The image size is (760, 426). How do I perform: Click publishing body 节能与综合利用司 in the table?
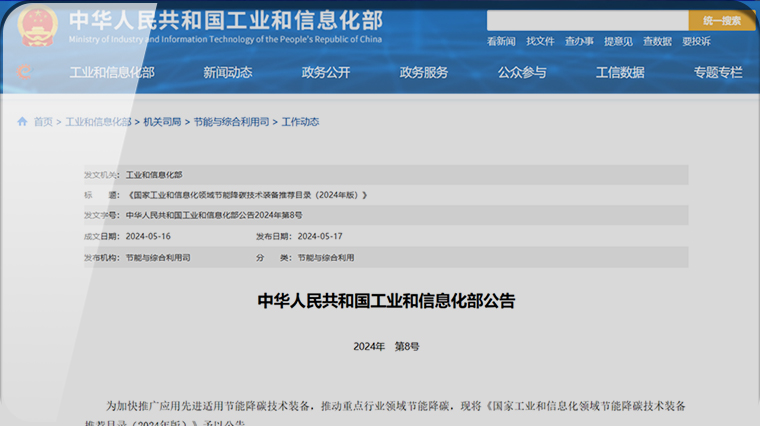[x=158, y=258]
